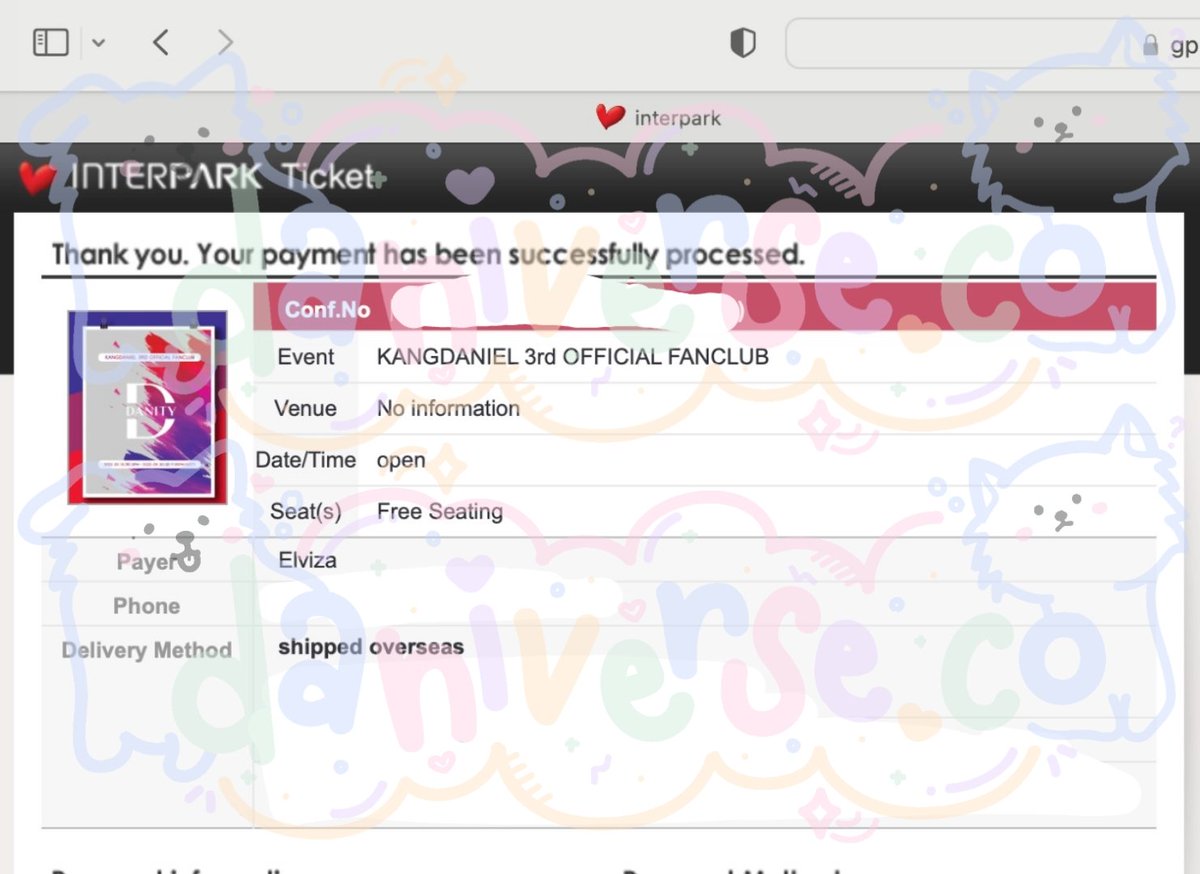This screenshot has height=874, width=1200.
Task: Click the lock icon in address bar
Action: pos(1151,45)
